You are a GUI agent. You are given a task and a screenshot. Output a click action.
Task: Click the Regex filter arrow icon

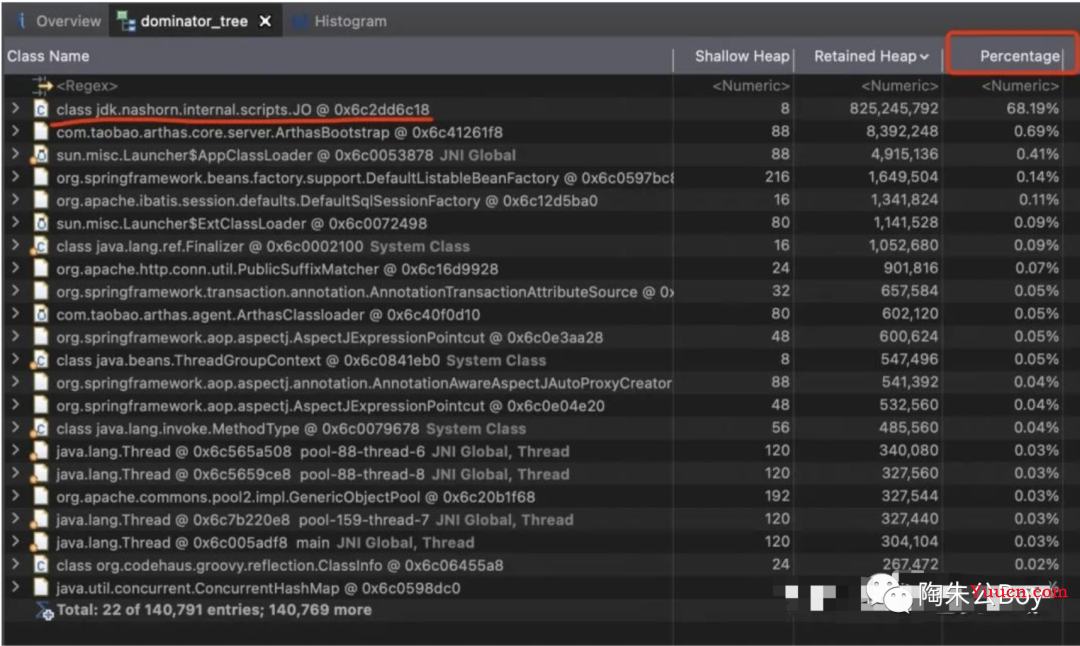pos(41,85)
